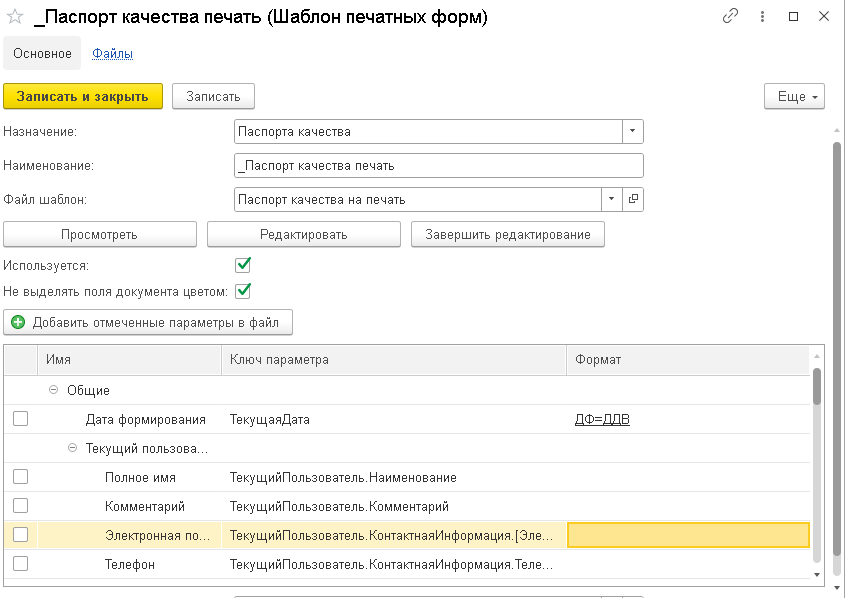Uncheck Не выделять поля документа цветом
This screenshot has width=845, height=598.
[x=242, y=292]
